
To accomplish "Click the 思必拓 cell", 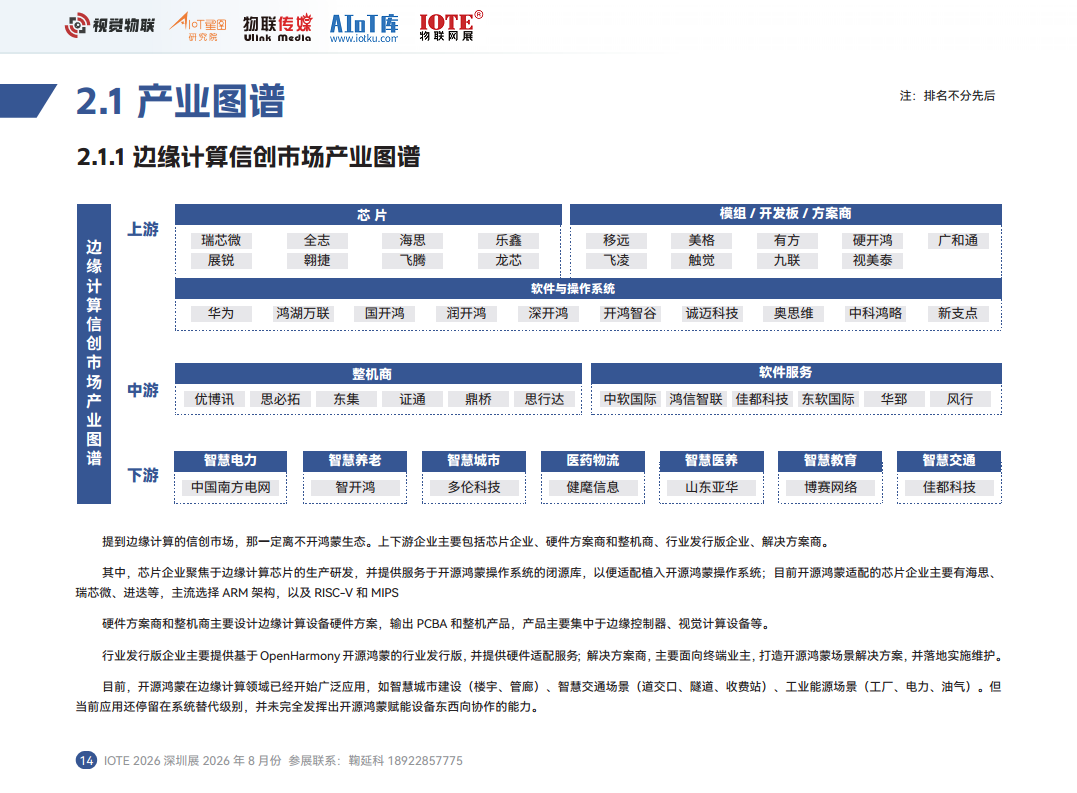I will pos(280,400).
